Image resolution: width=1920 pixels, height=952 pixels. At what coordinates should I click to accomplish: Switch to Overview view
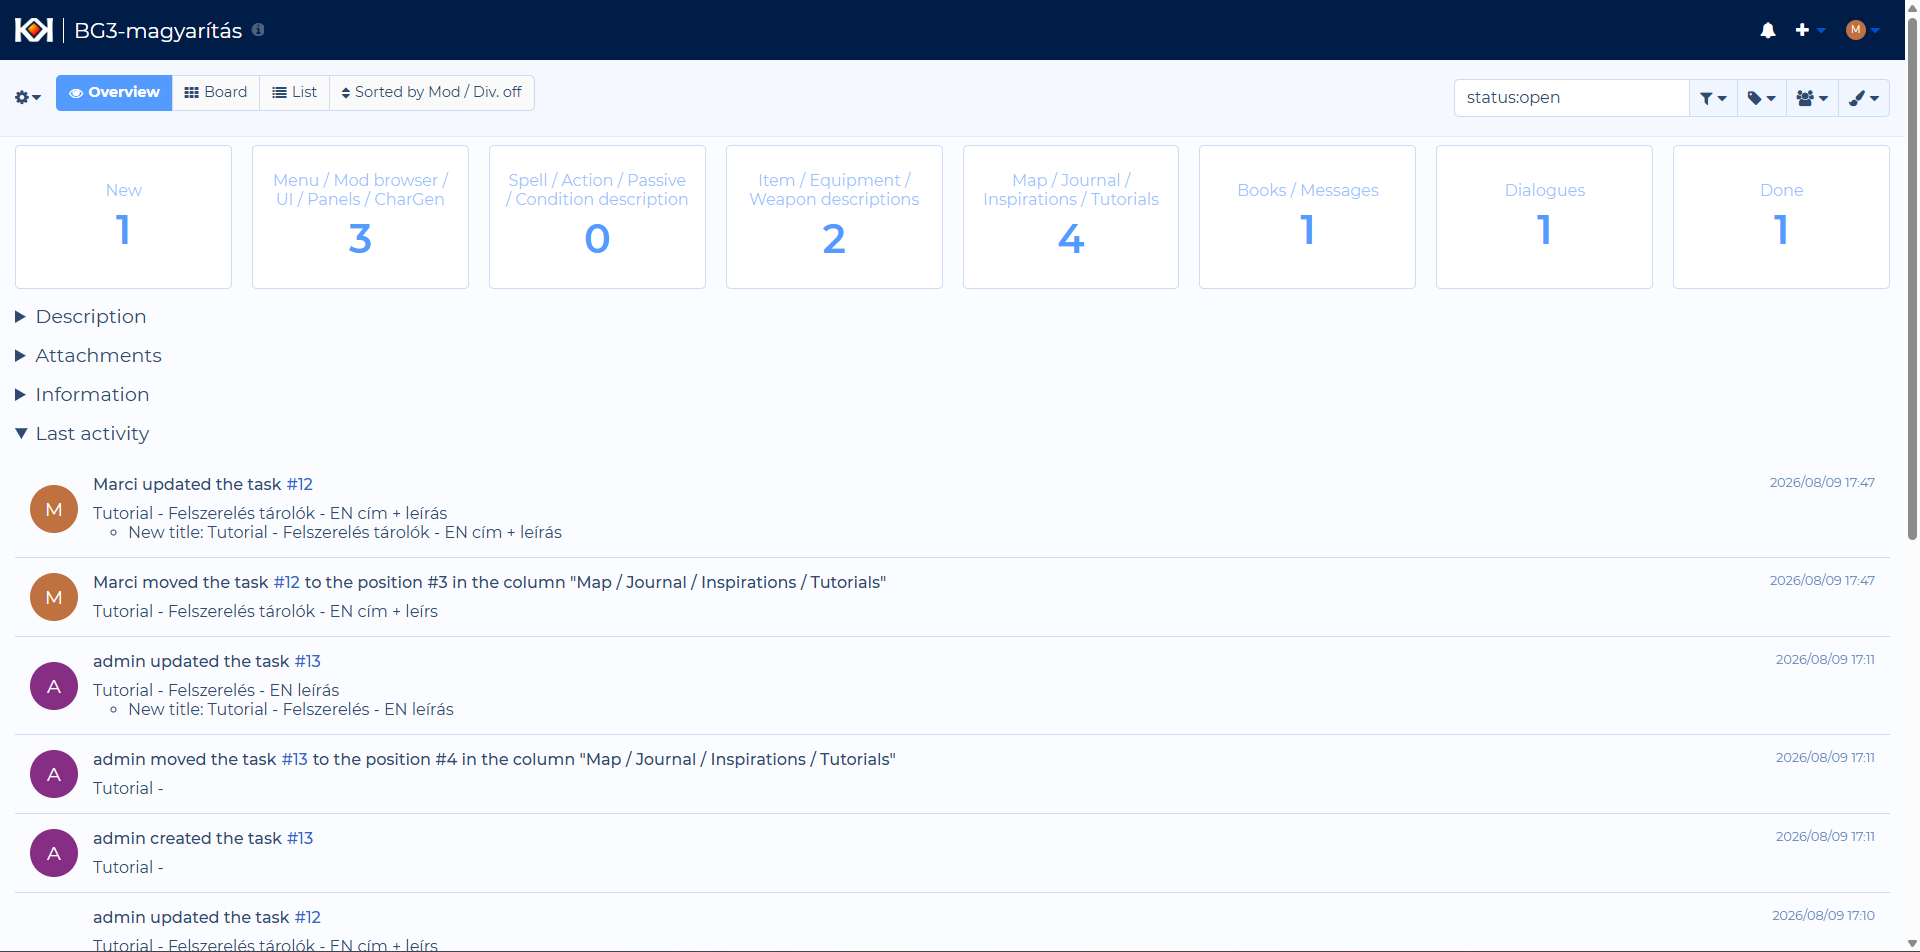pos(114,92)
